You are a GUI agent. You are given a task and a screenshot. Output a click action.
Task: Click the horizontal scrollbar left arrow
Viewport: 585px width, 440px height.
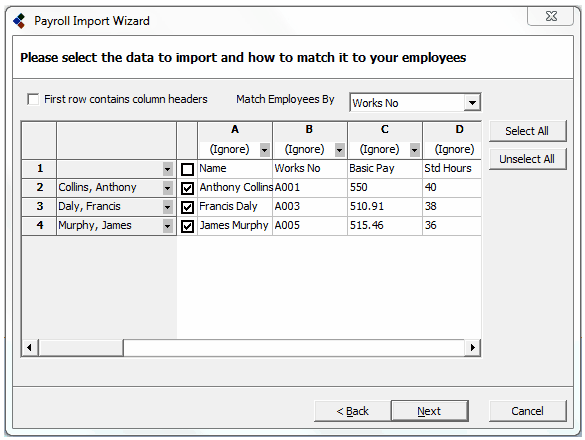pyautogui.click(x=30, y=348)
